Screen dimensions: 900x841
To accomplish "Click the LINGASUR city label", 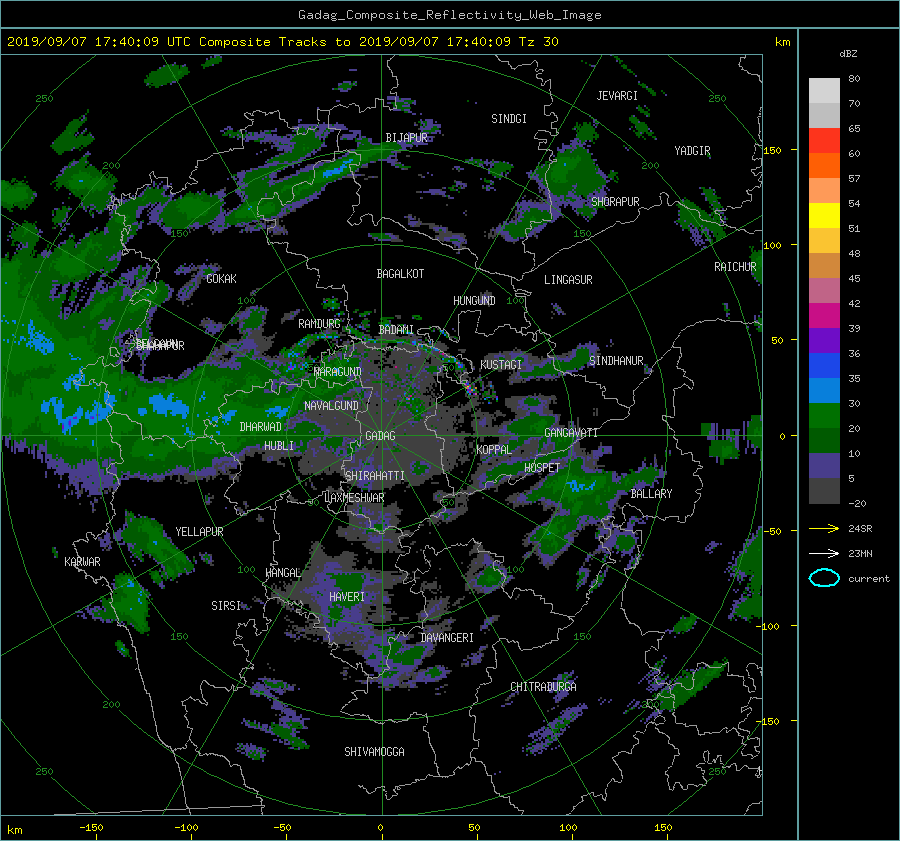I will pos(568,280).
